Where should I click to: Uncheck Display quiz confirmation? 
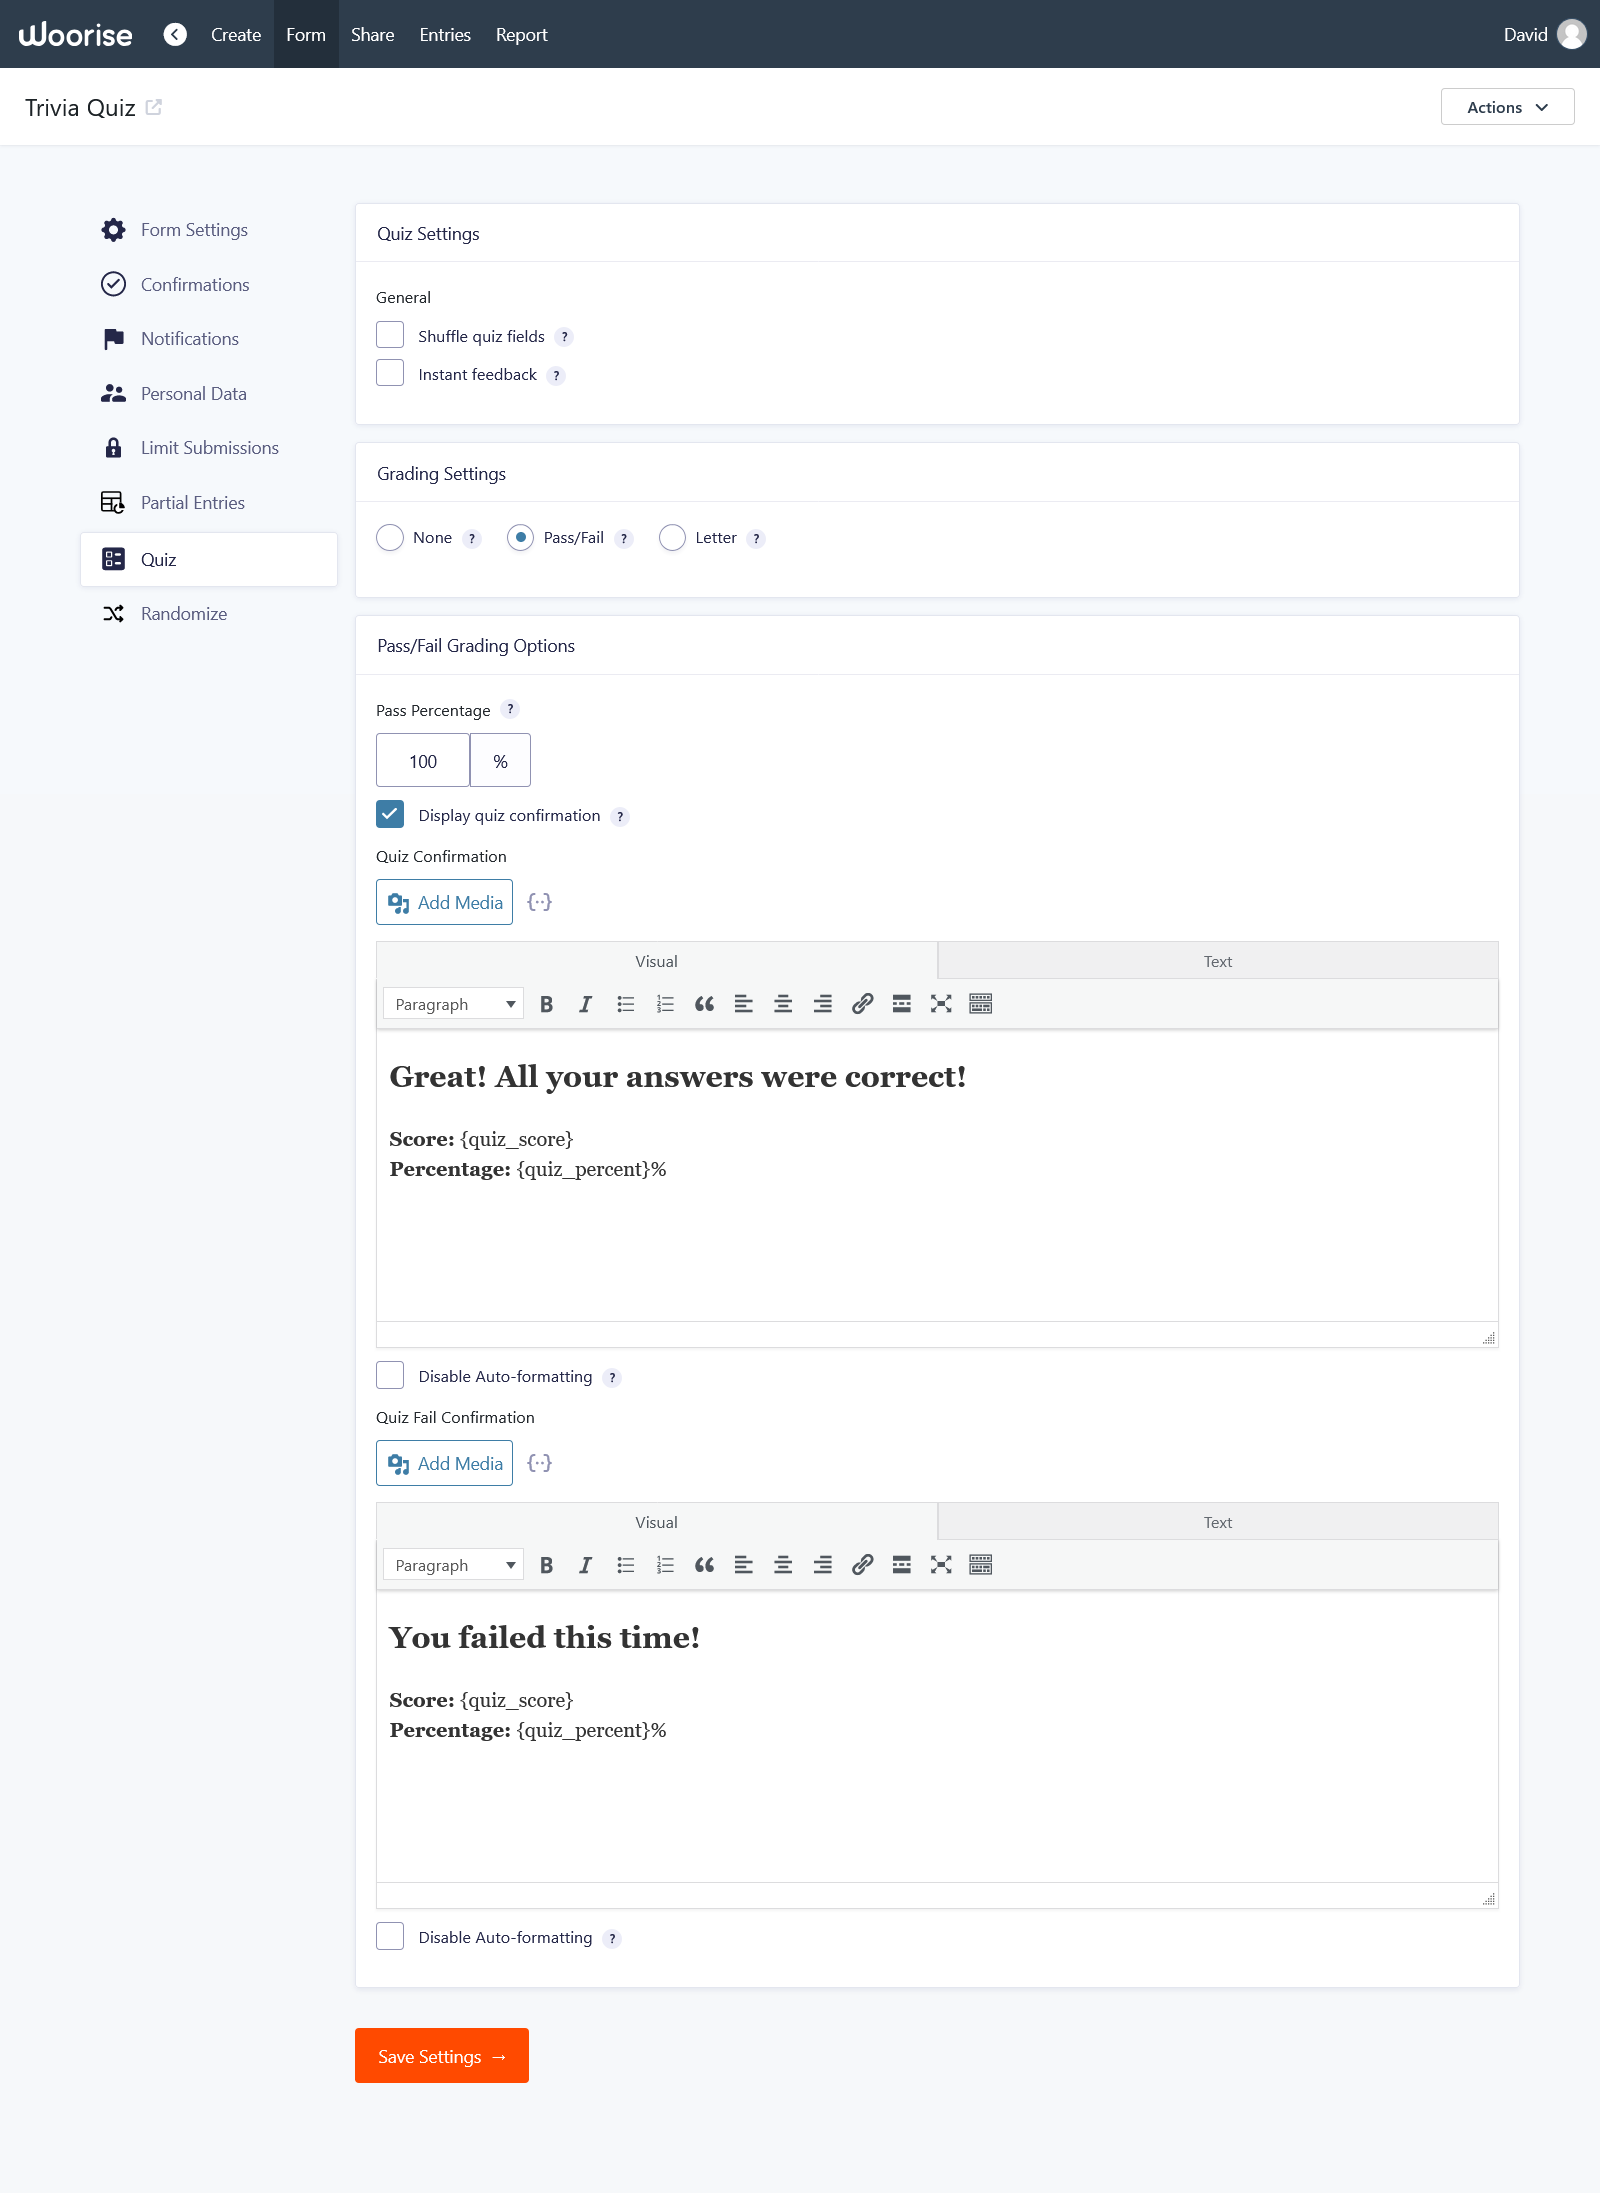point(390,815)
